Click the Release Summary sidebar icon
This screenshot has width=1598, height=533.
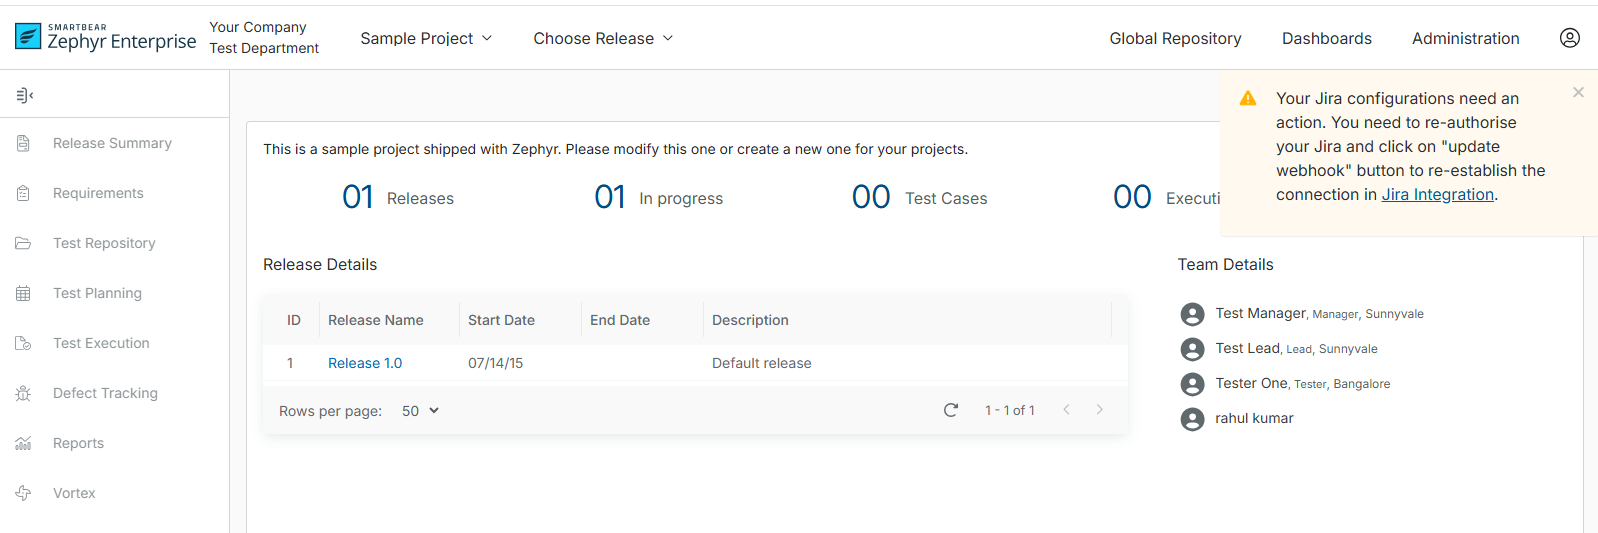click(x=23, y=143)
